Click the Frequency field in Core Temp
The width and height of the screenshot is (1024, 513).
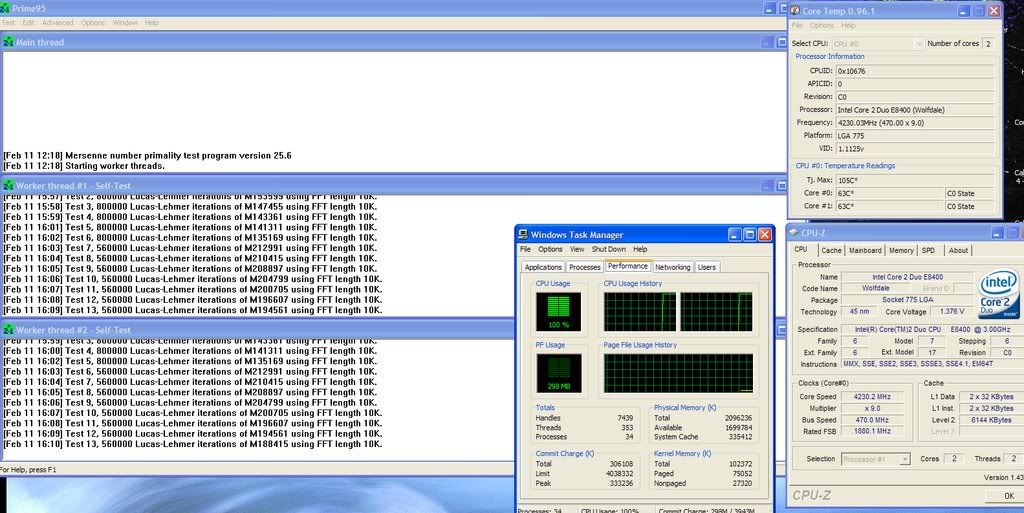[915, 123]
